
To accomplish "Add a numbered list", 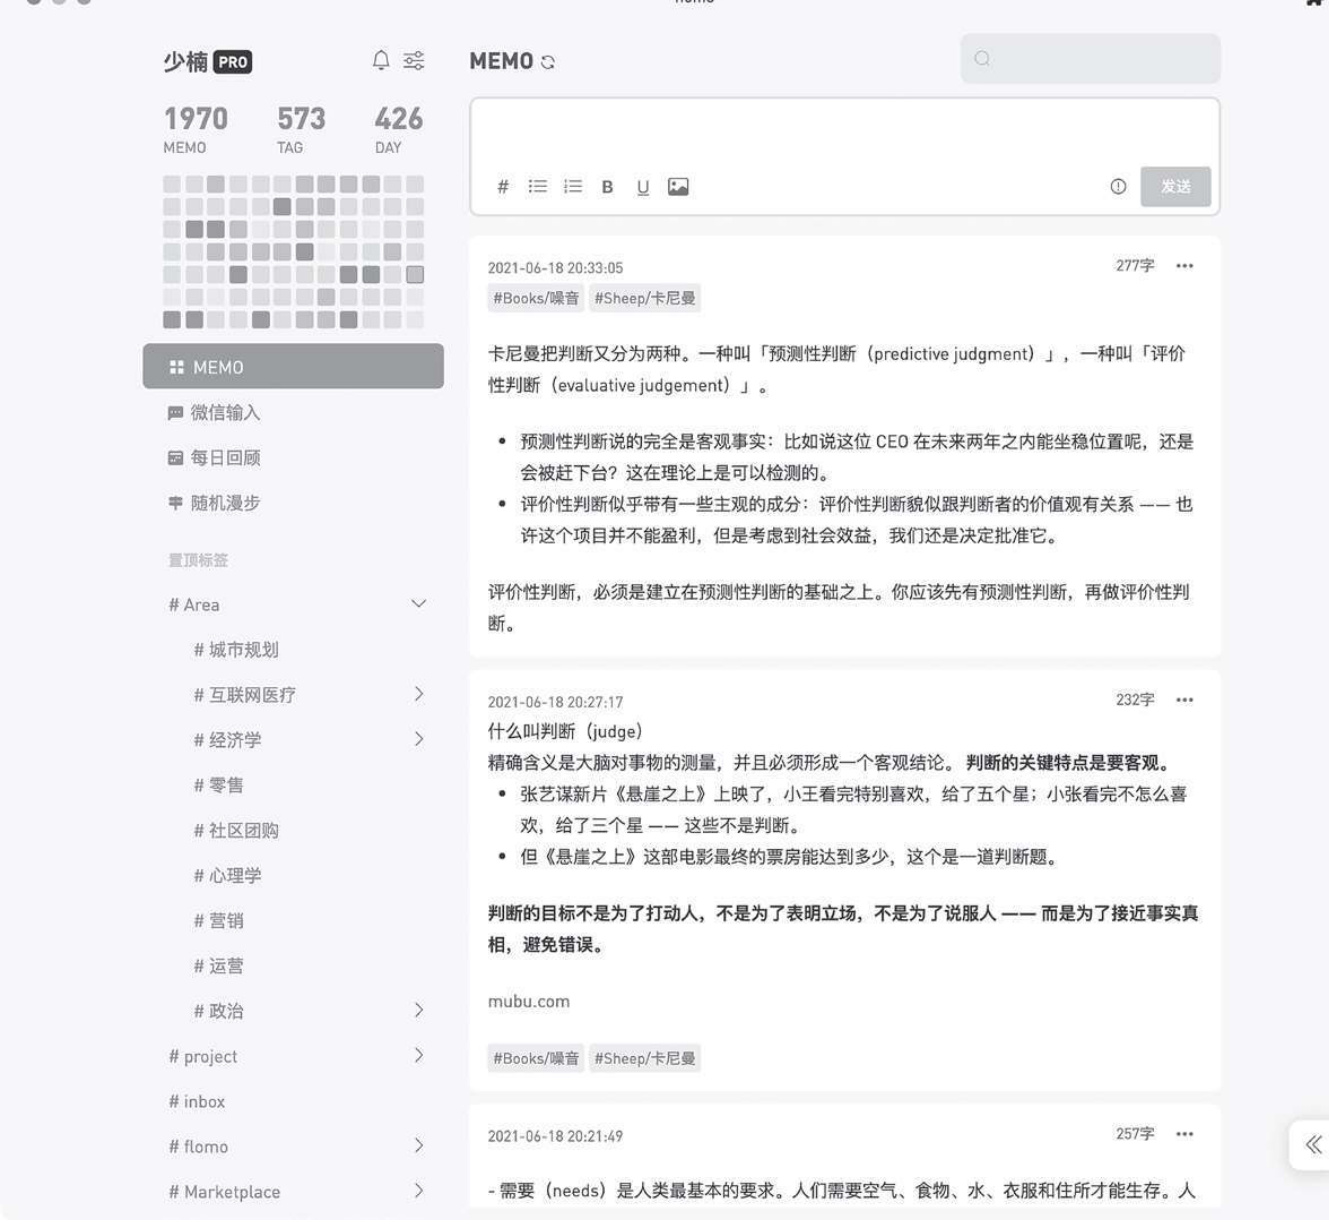I will click(573, 187).
